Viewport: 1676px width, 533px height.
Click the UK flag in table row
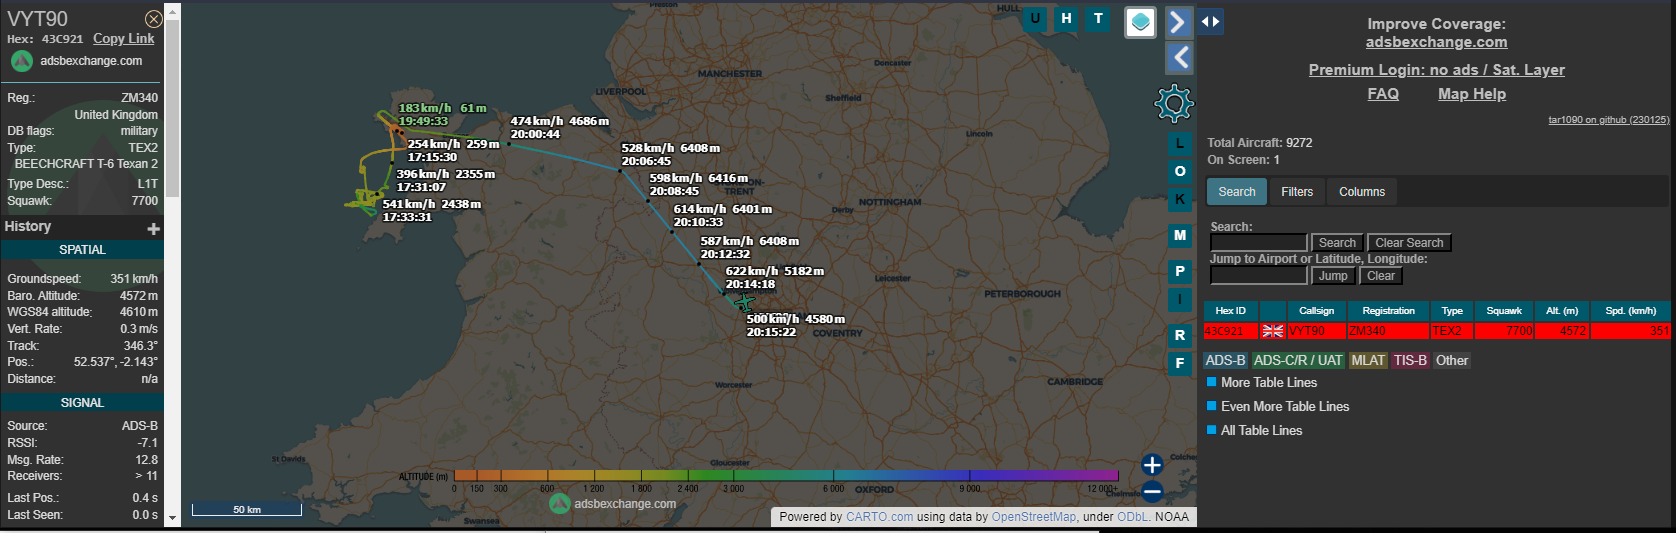(x=1273, y=331)
